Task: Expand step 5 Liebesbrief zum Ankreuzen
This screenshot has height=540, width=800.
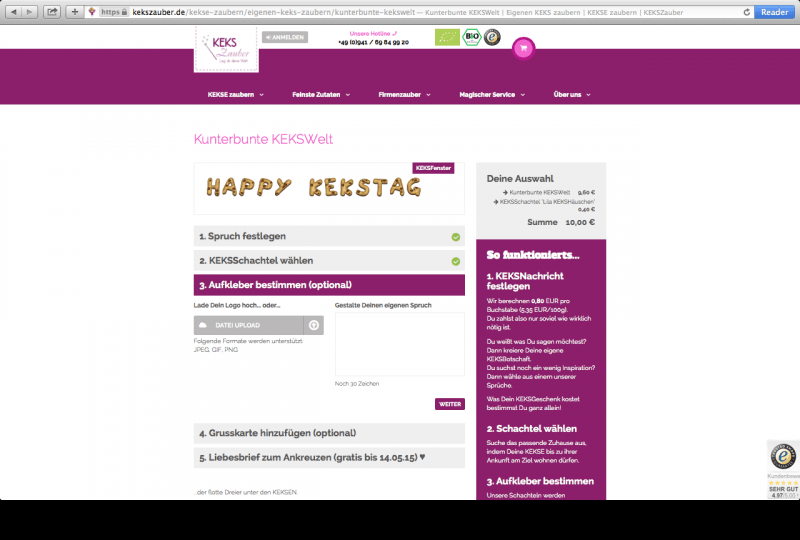Action: [x=329, y=458]
